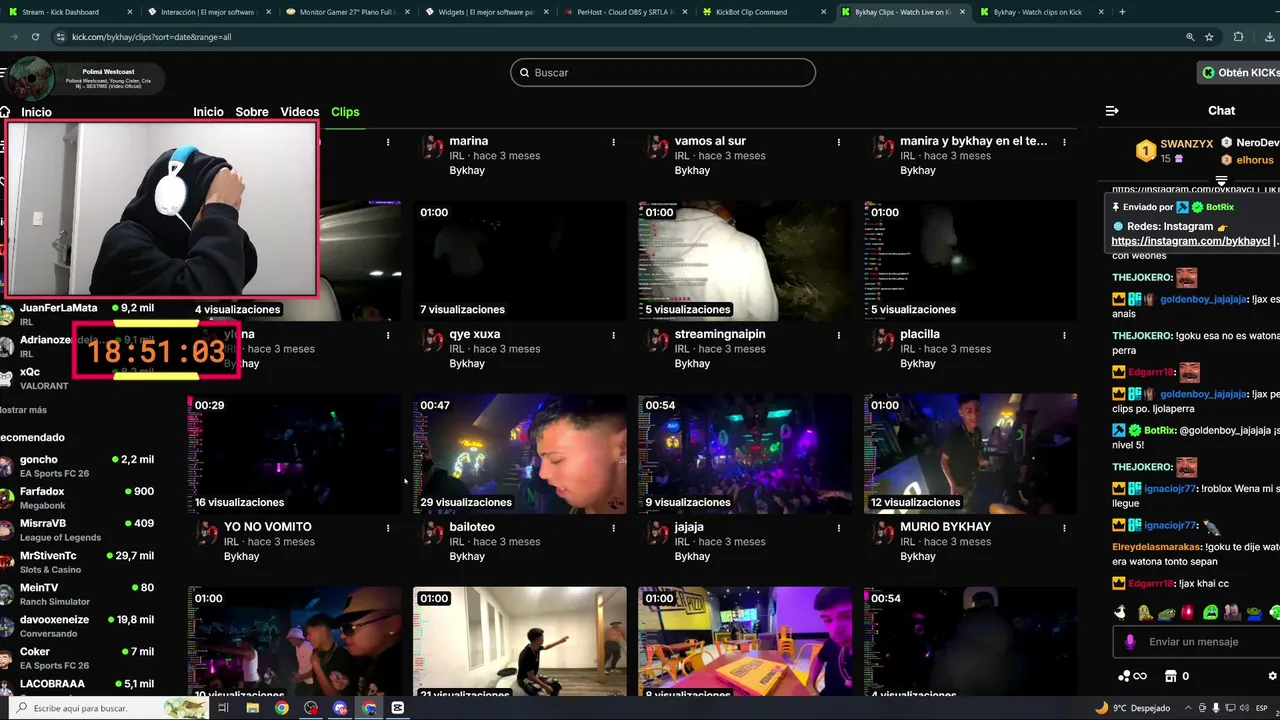1280x720 pixels.
Task: Open browser zoom magnifier icon
Action: [1190, 37]
